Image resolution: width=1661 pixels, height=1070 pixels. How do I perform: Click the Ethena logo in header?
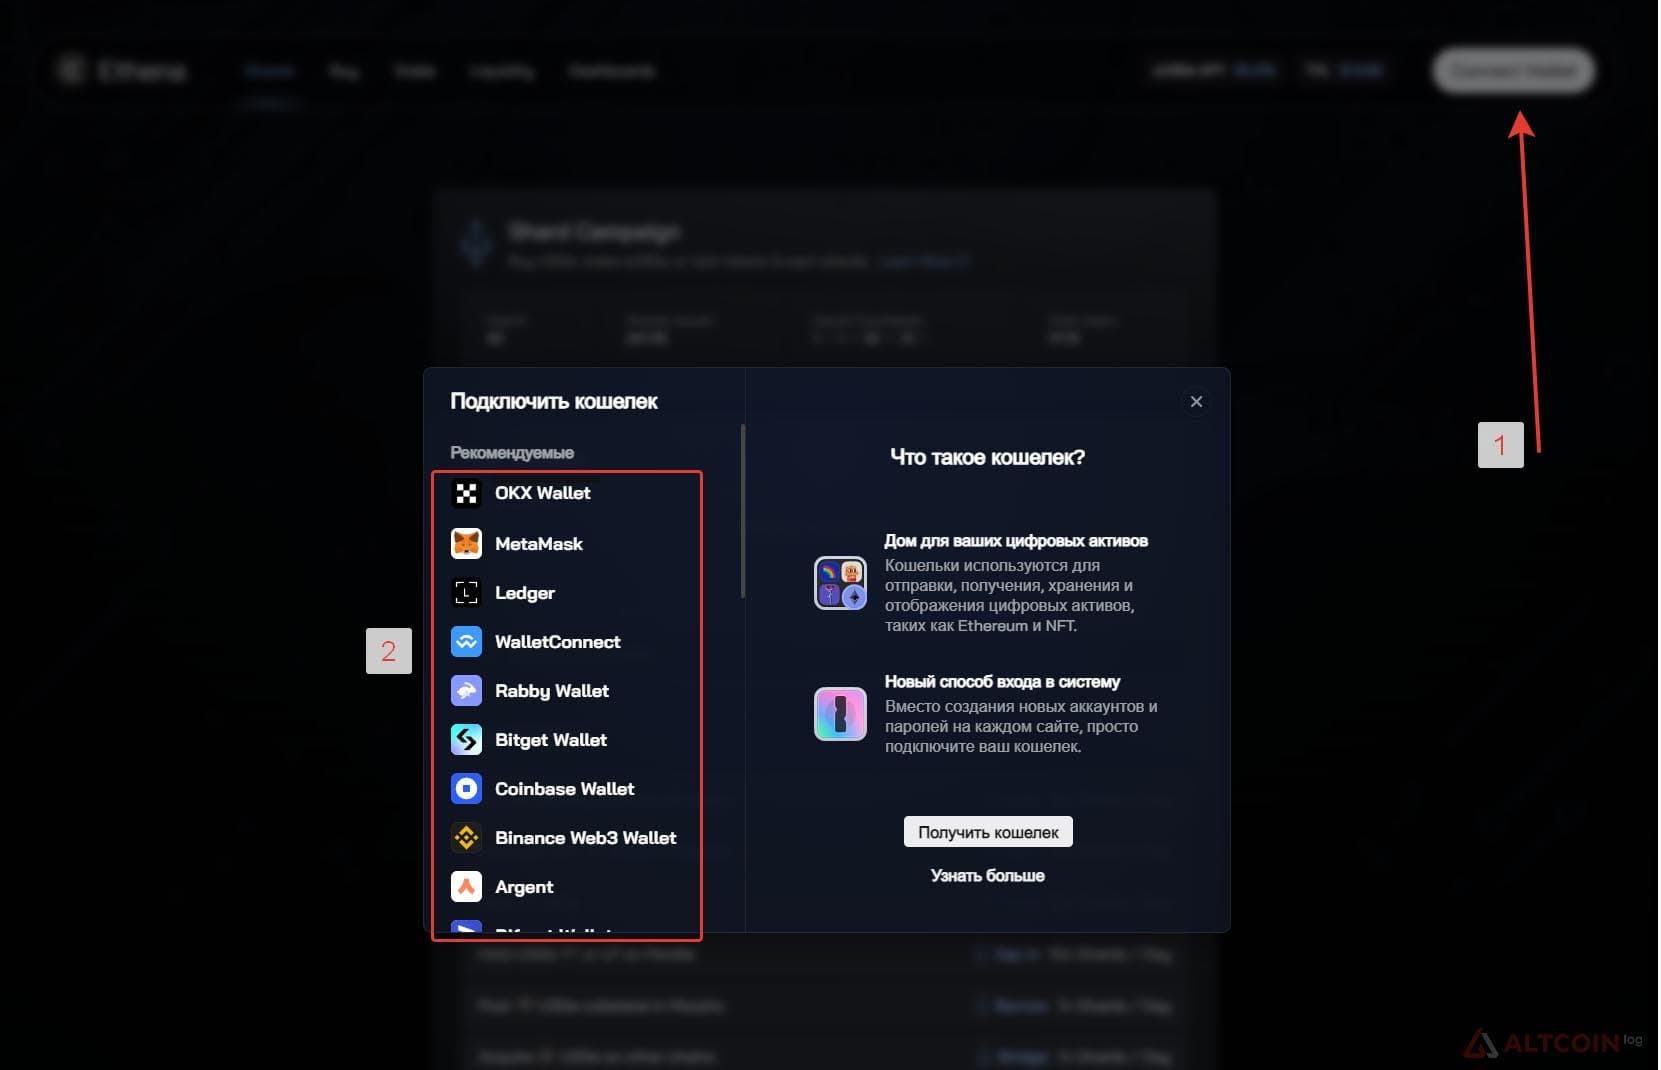[122, 71]
